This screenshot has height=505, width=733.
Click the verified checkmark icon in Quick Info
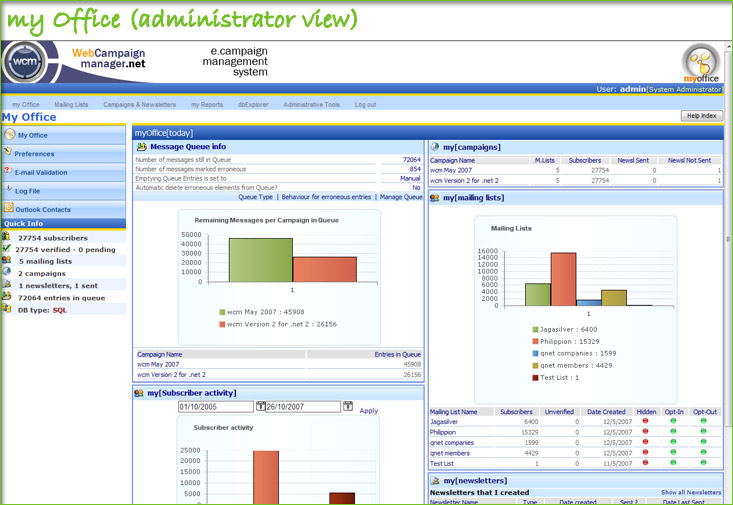6,248
